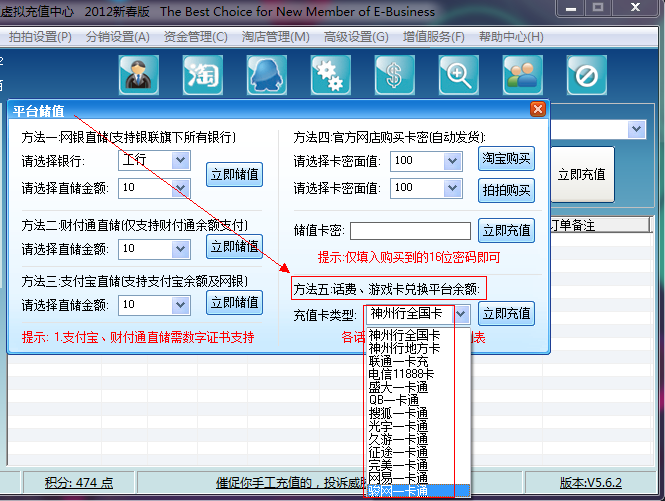The width and height of the screenshot is (665, 501).
Task: Click the magnifier search toolbar icon
Action: pyautogui.click(x=459, y=74)
